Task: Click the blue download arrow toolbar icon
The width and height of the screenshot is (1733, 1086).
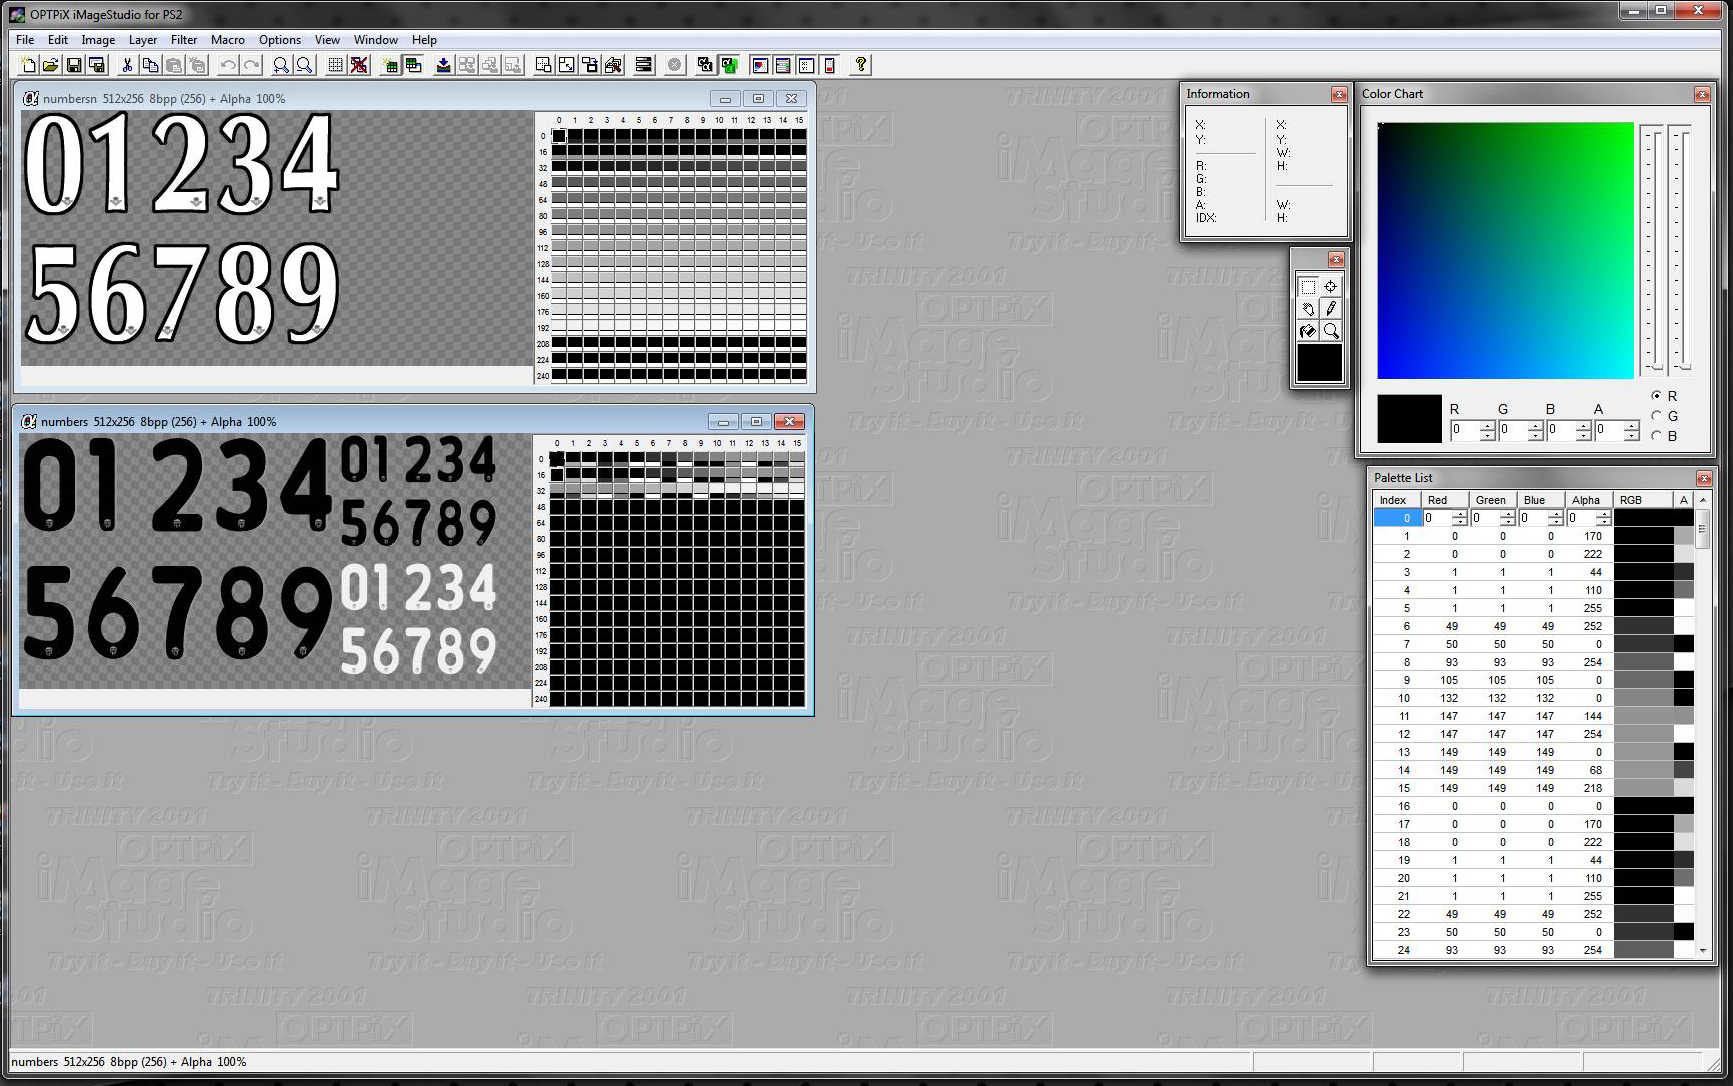Action: pyautogui.click(x=443, y=65)
